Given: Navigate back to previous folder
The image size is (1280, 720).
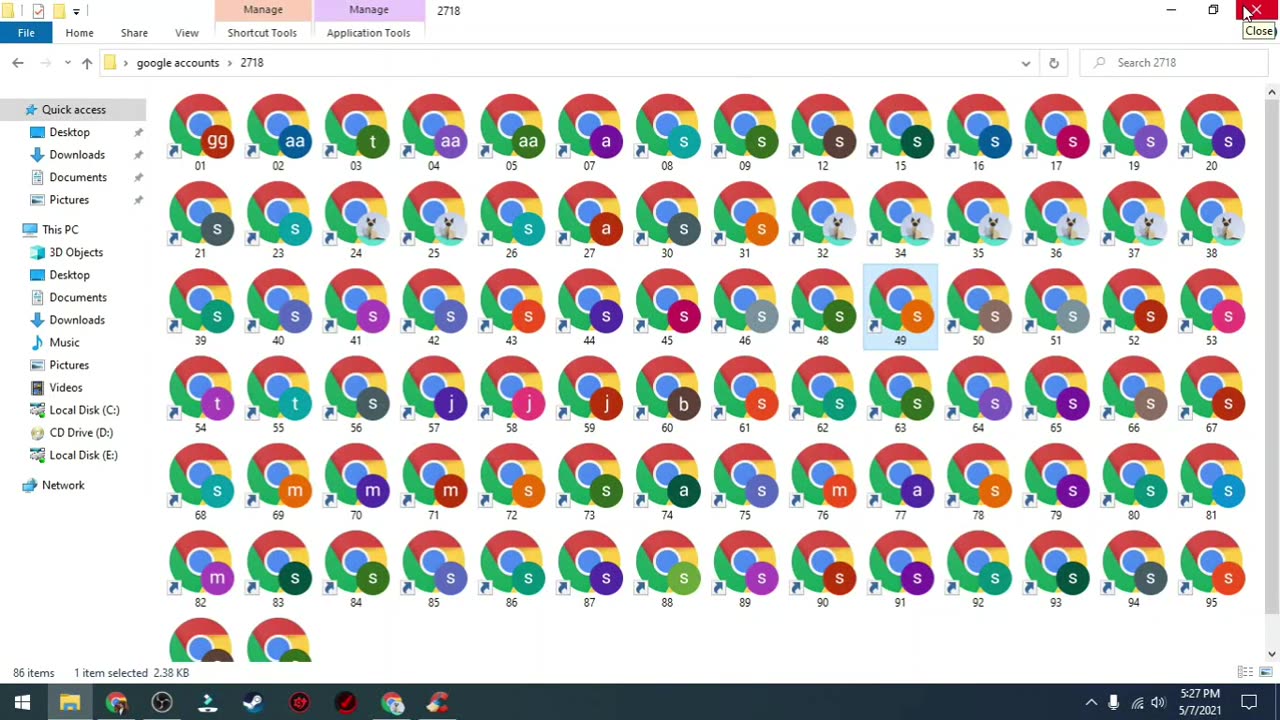Looking at the screenshot, I should click(x=18, y=63).
